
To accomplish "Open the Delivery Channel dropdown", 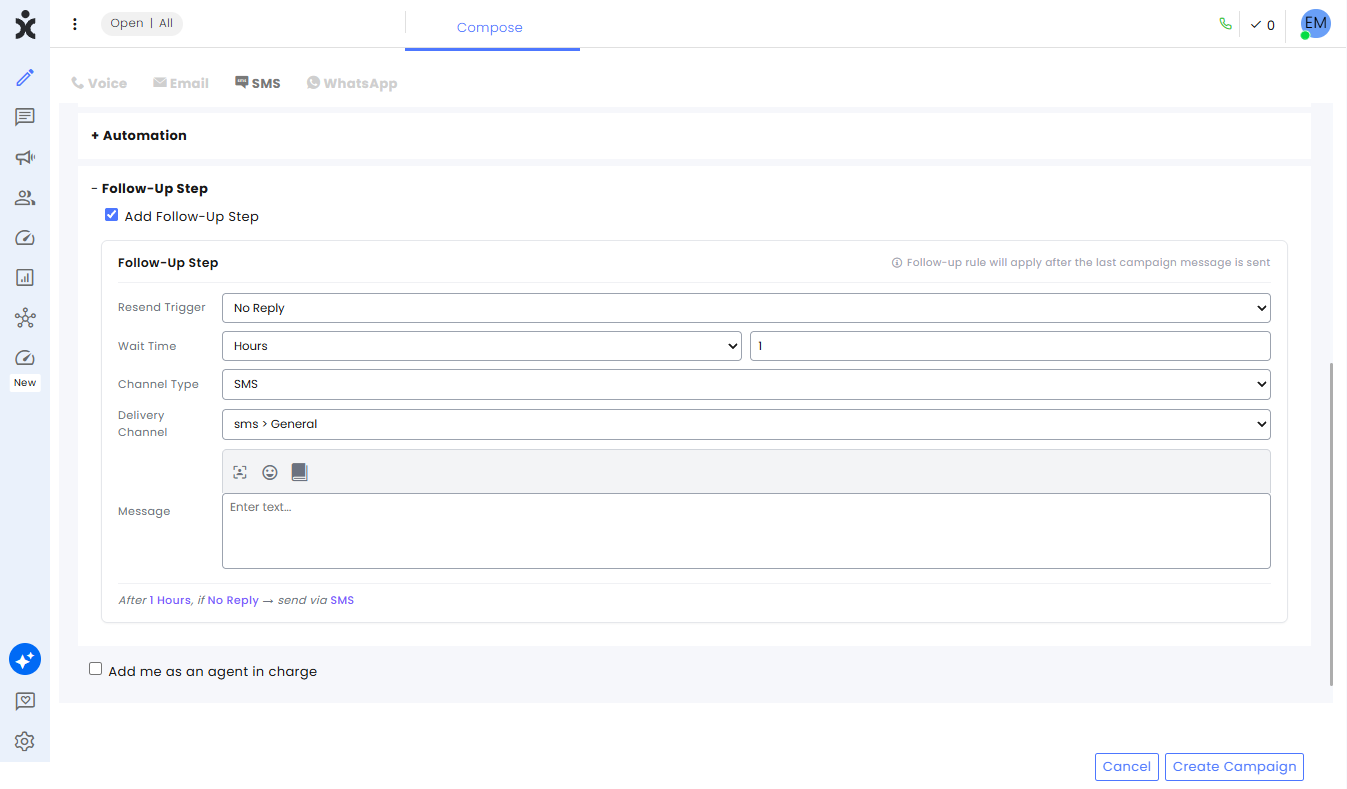I will click(x=746, y=424).
